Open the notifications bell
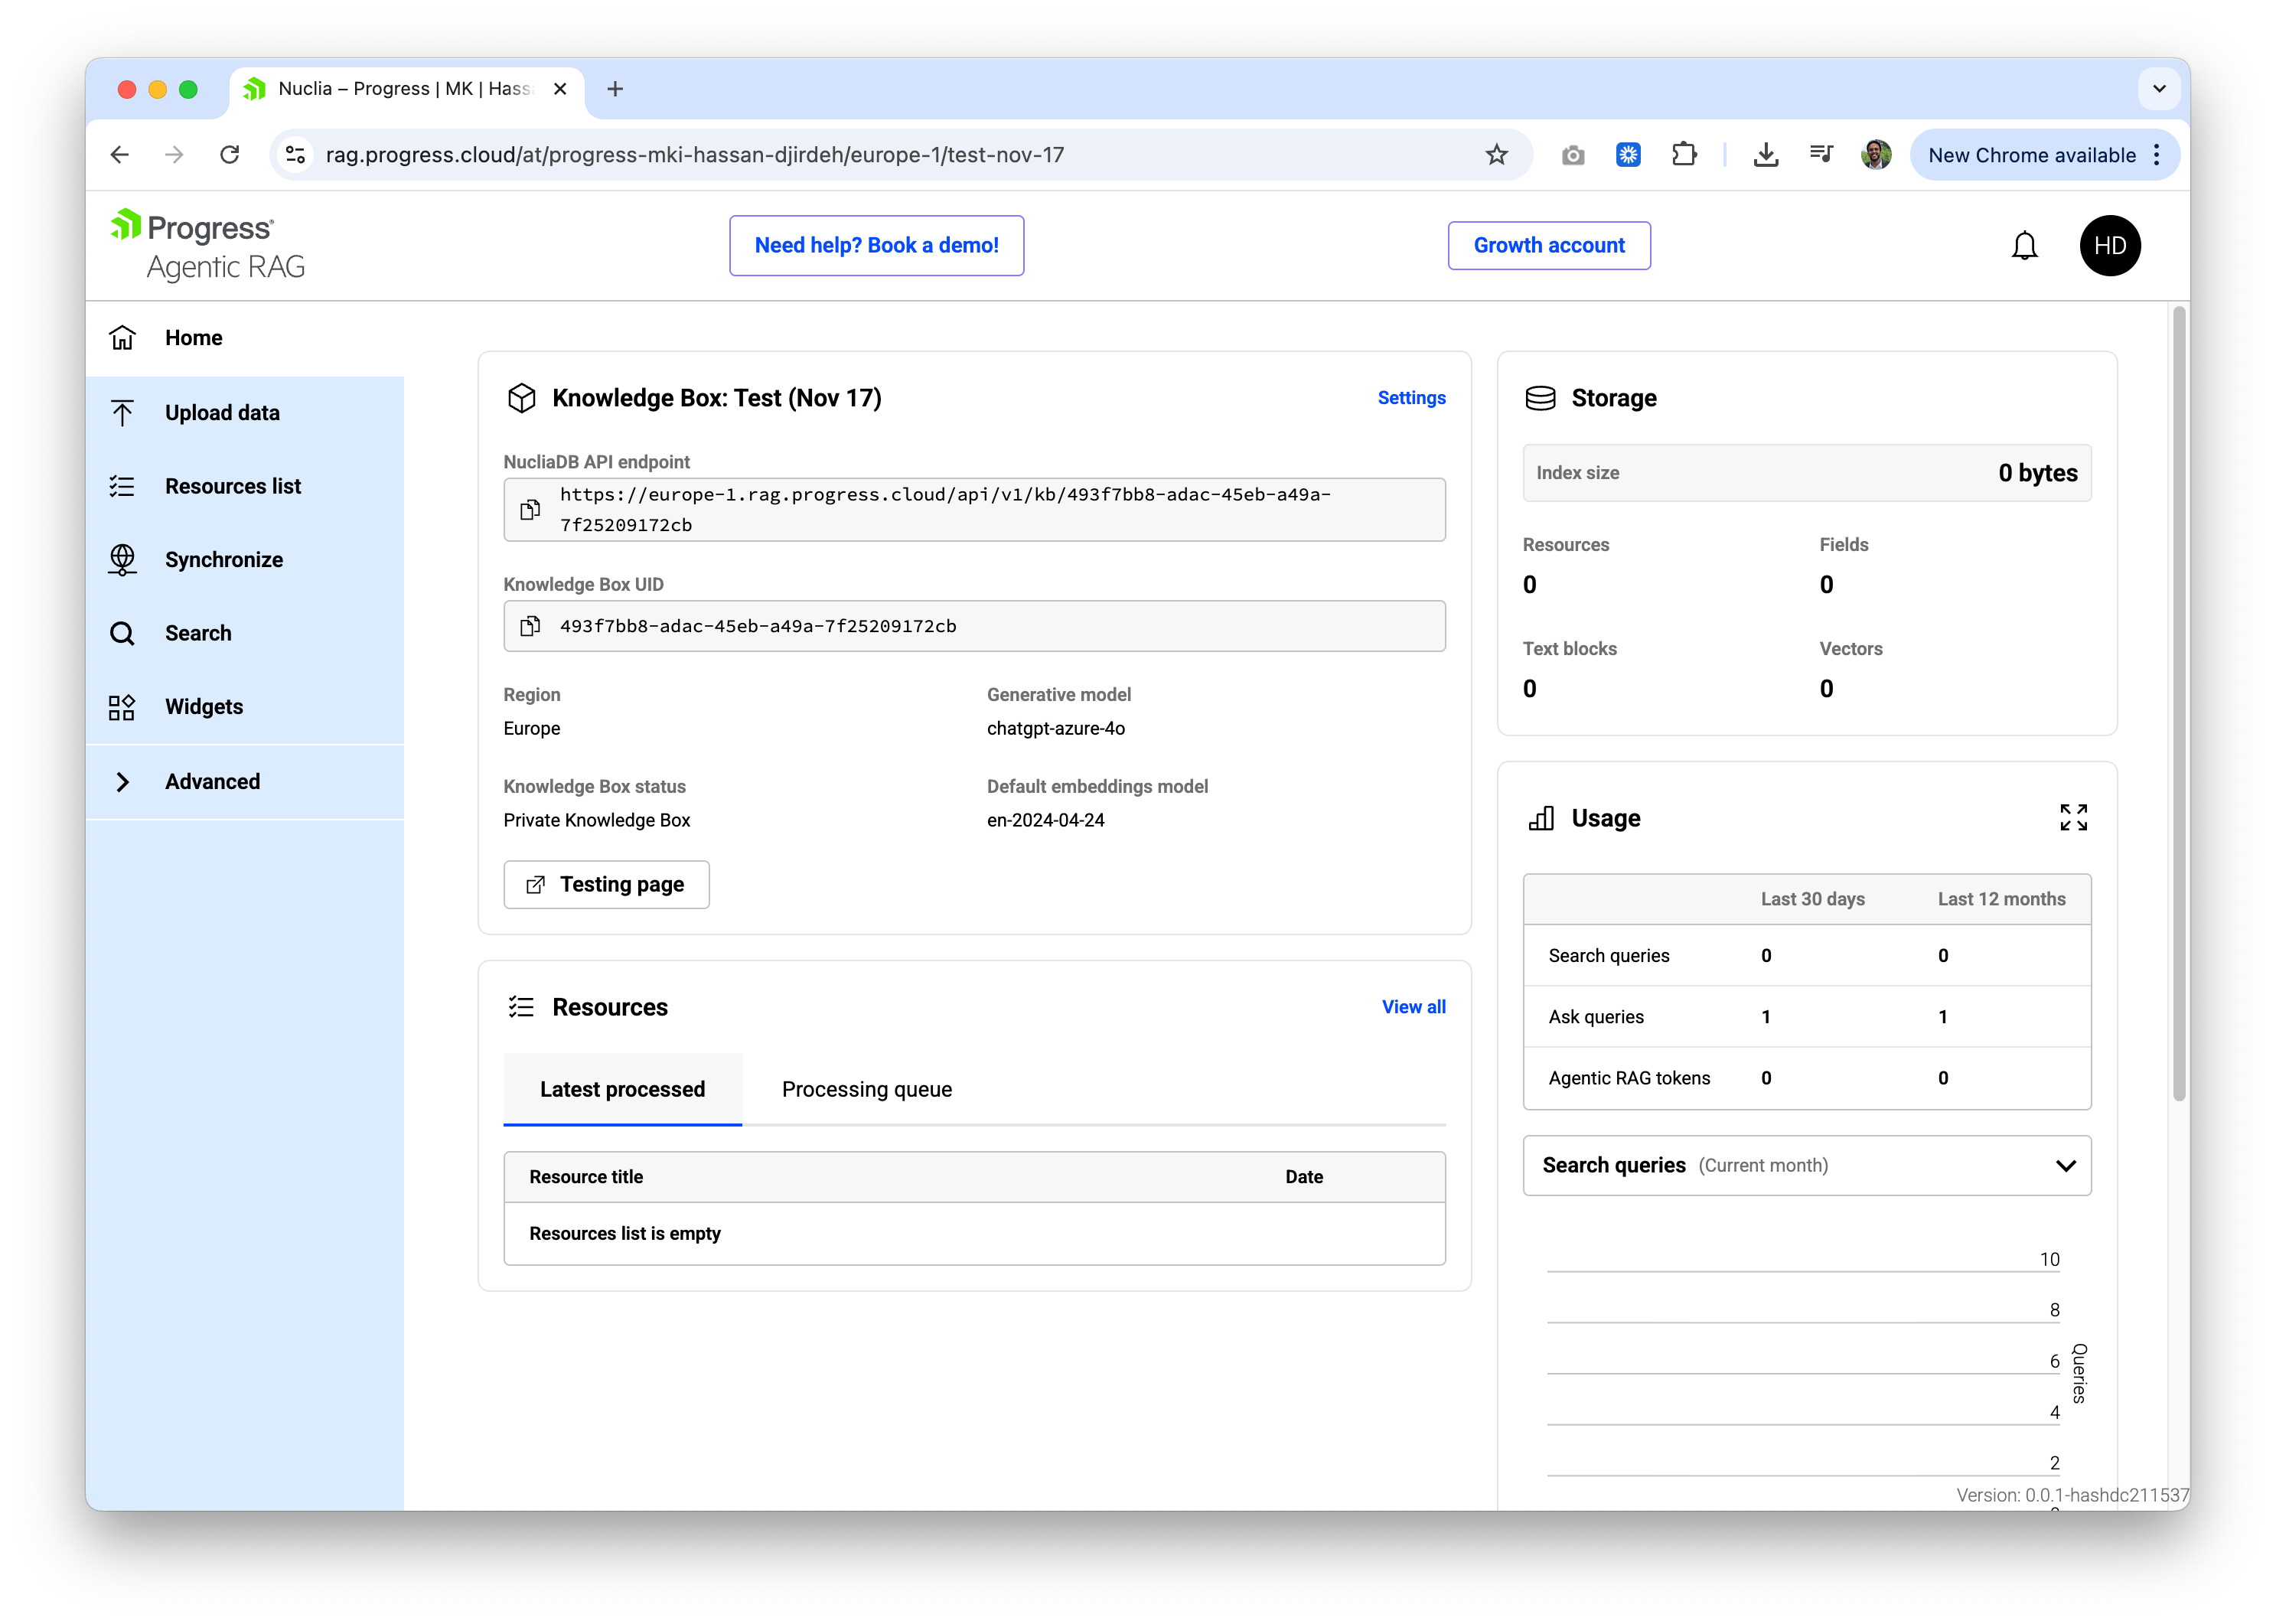 point(2024,246)
